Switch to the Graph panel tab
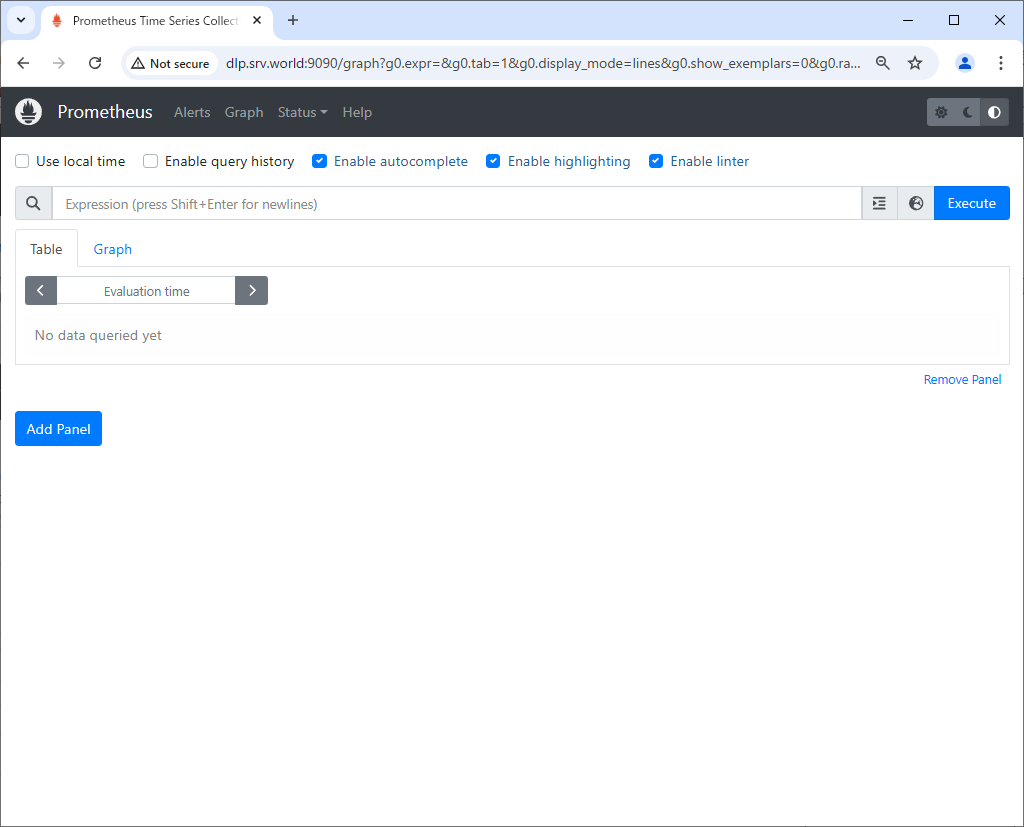 (x=112, y=249)
